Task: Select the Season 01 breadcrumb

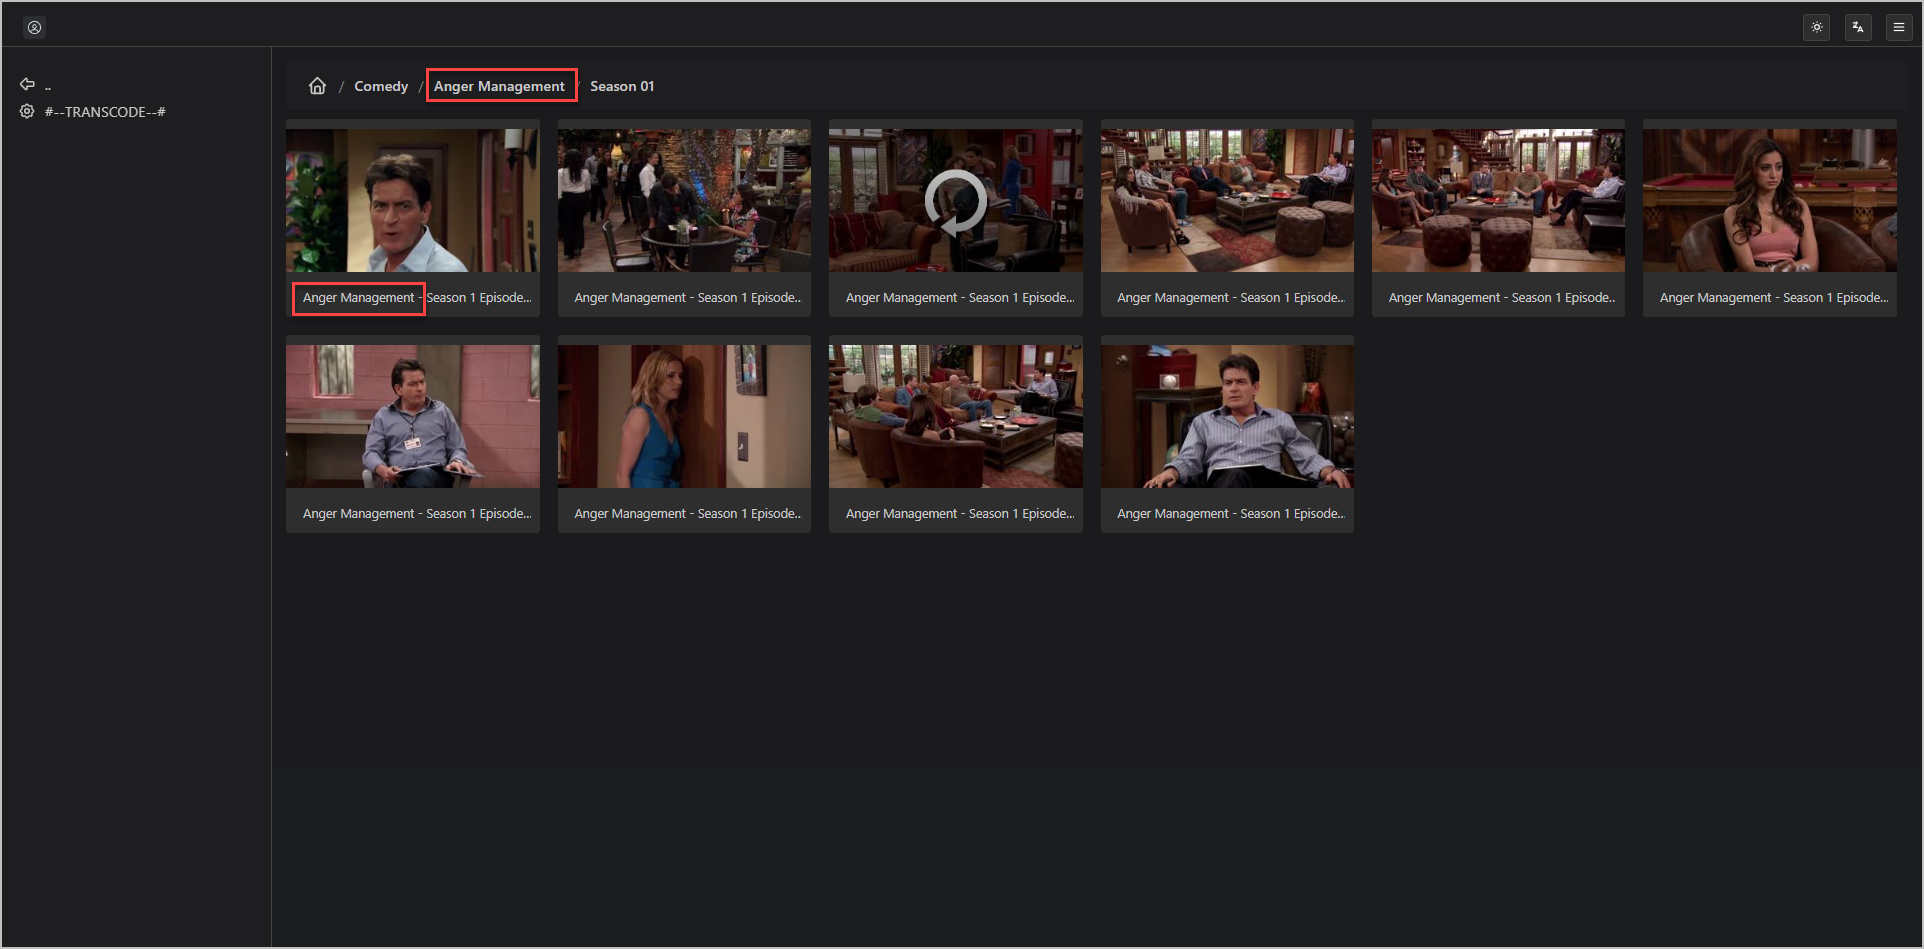Action: point(622,86)
